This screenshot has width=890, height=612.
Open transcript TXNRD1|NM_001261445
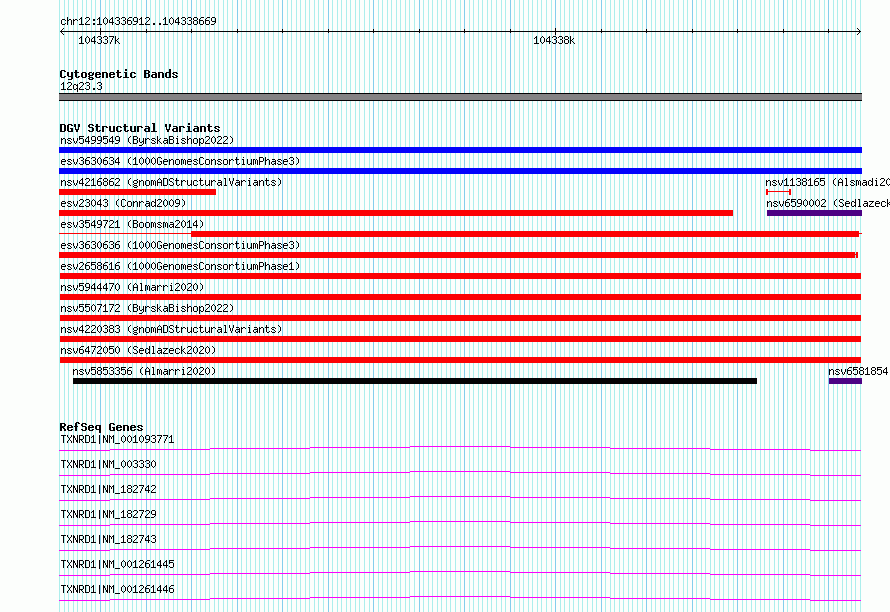tap(117, 564)
